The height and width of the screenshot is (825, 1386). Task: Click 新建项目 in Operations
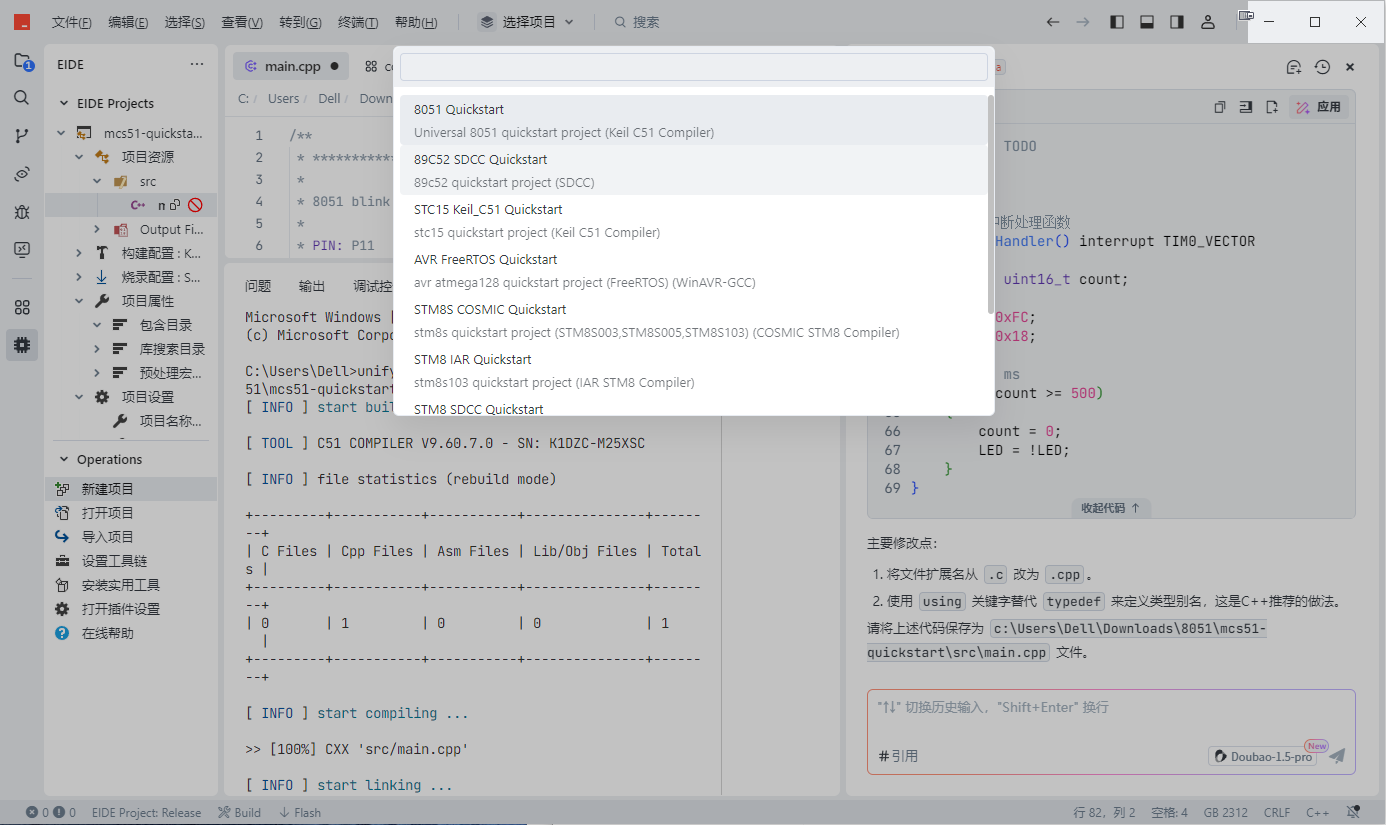click(x=131, y=489)
